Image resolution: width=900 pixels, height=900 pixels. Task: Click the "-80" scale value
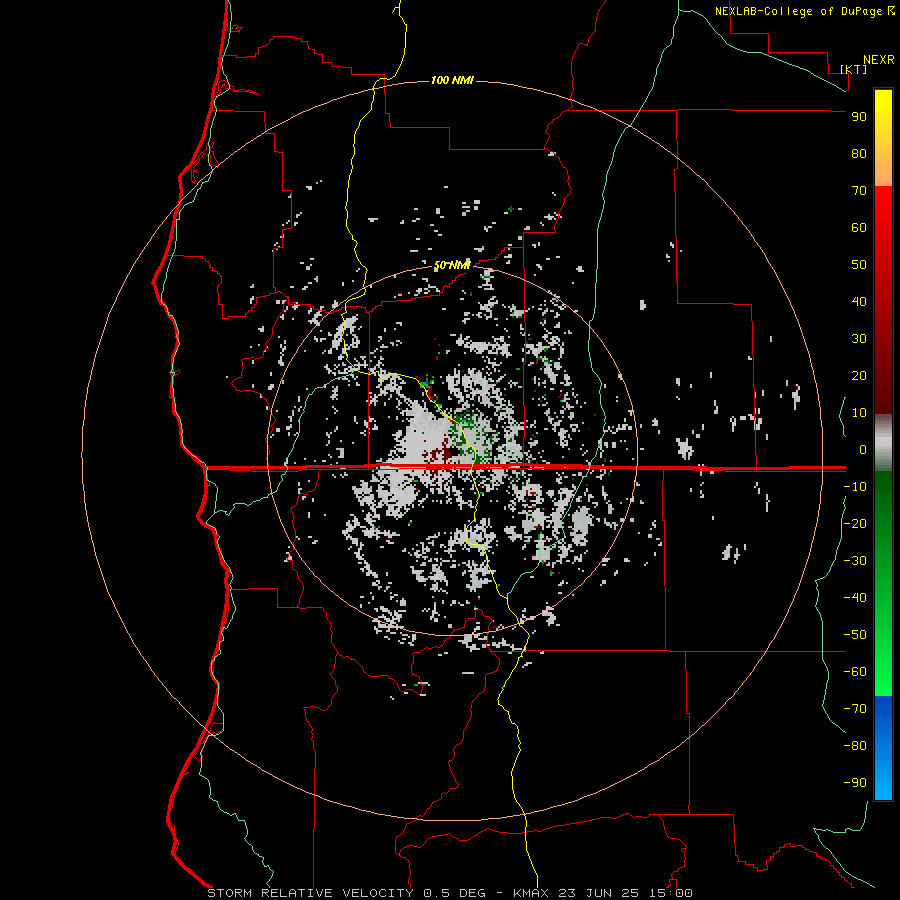pos(855,746)
